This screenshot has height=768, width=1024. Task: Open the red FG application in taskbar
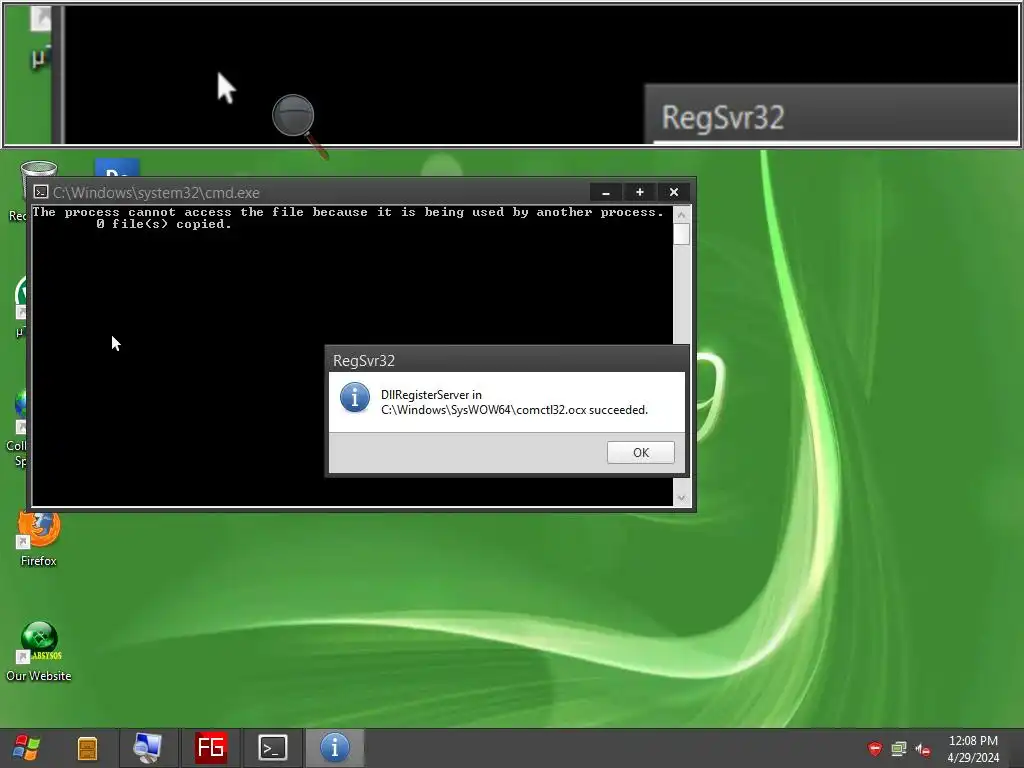[x=210, y=747]
